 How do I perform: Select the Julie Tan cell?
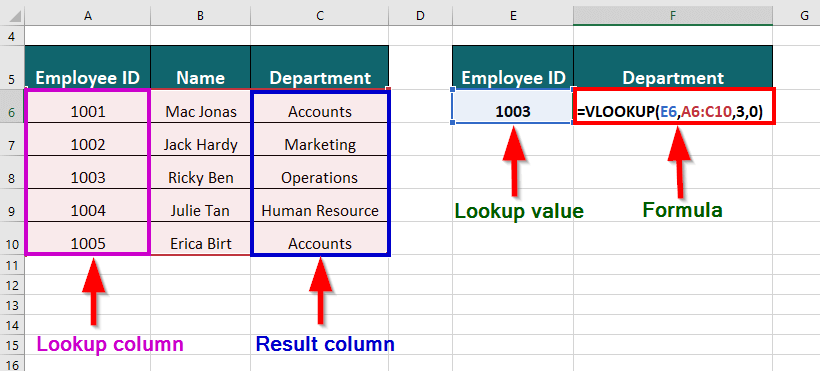[201, 205]
